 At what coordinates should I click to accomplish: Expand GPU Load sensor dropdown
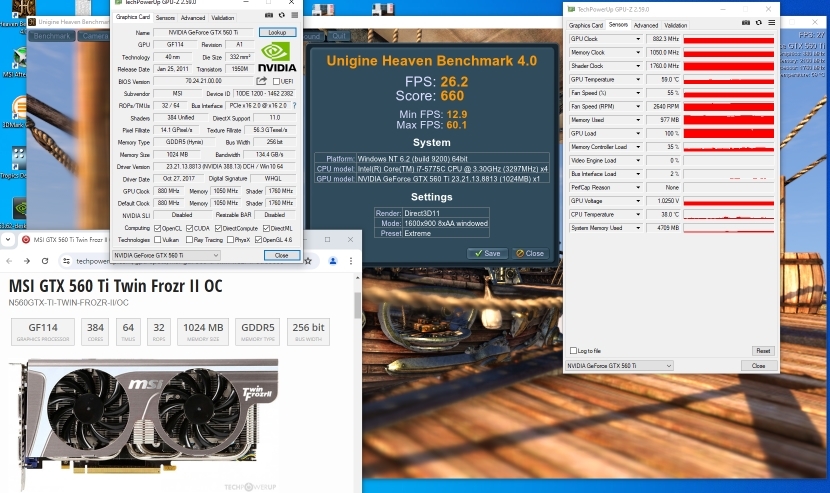tap(638, 133)
